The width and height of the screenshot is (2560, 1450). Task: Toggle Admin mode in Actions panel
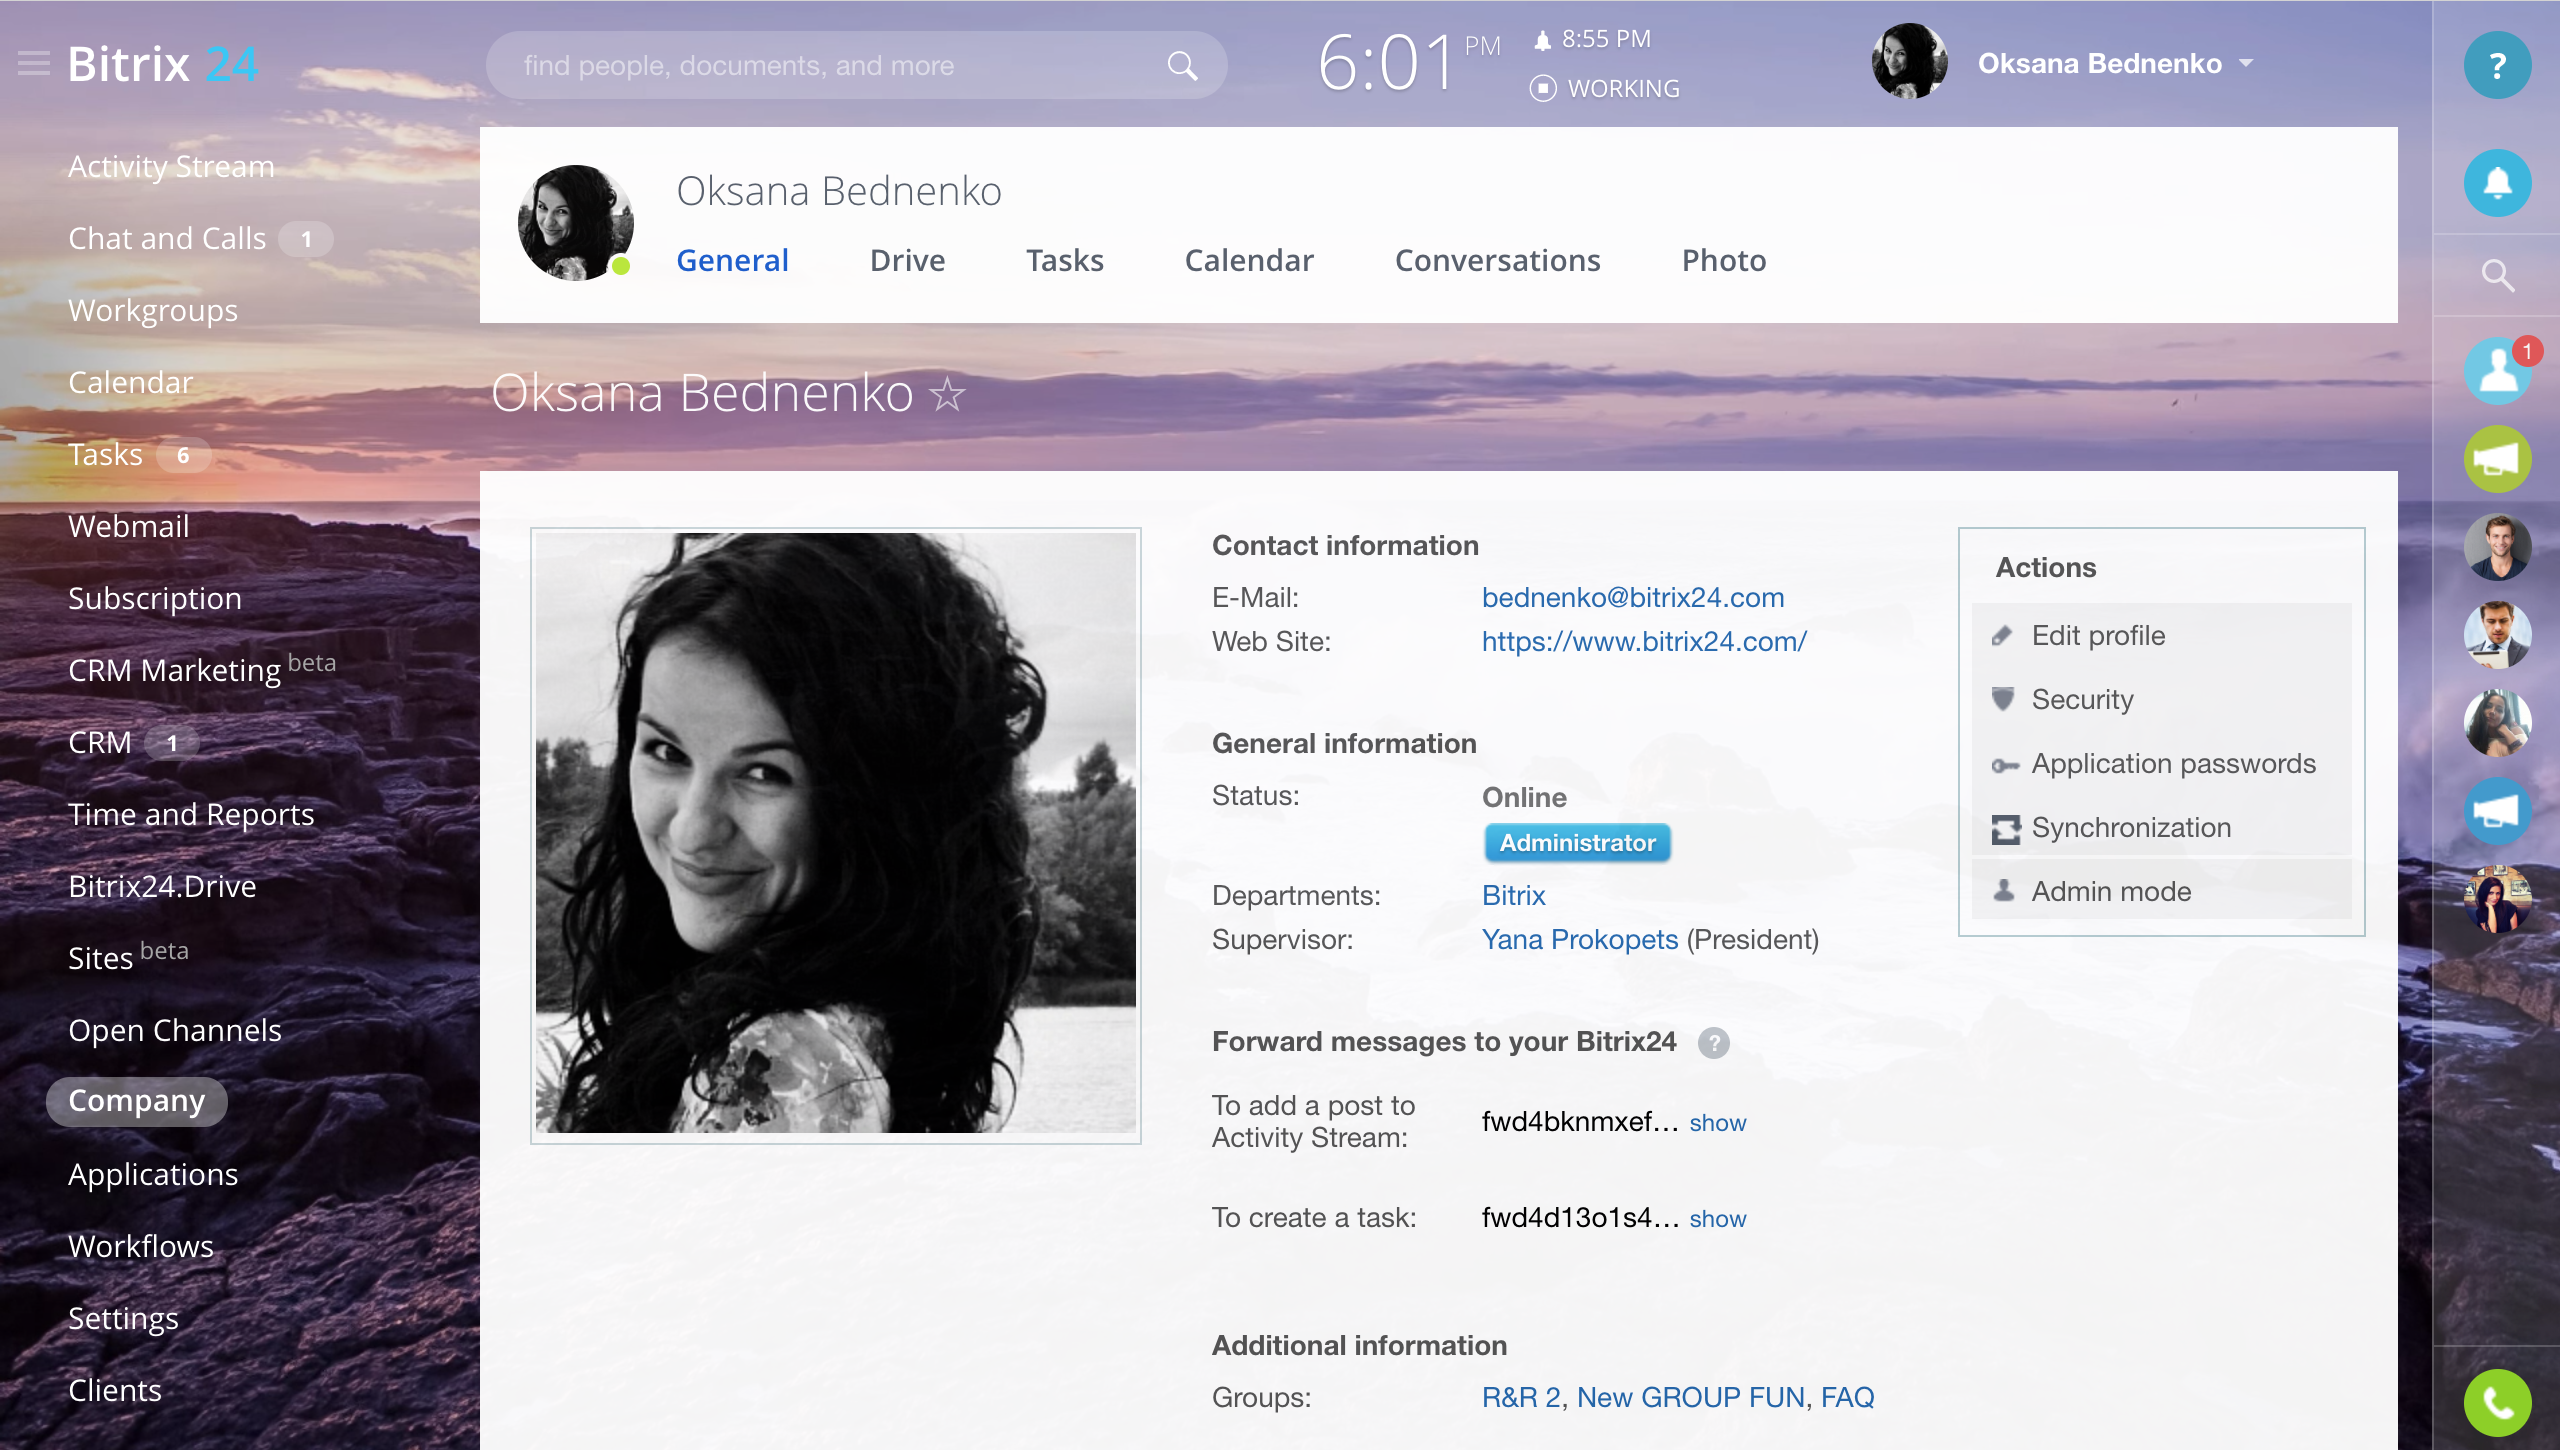pos(2110,891)
